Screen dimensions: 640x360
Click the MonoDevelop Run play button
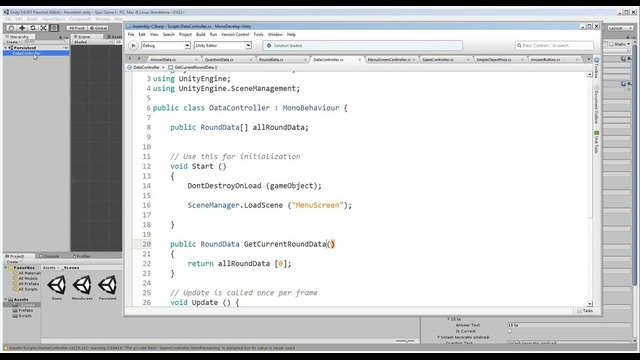(133, 46)
